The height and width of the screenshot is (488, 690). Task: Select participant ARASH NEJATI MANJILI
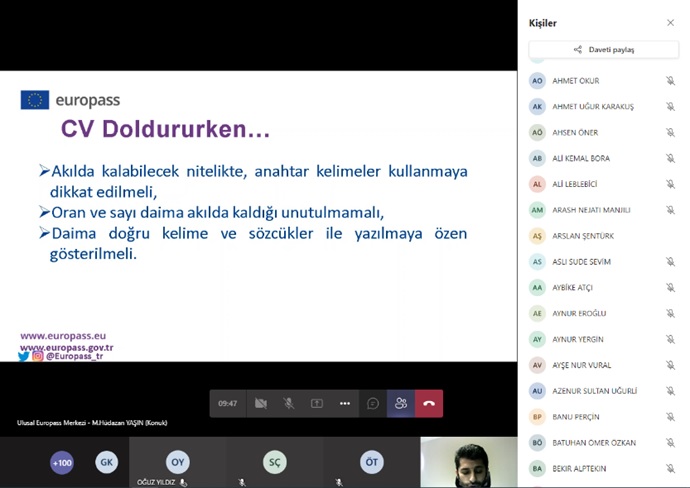pyautogui.click(x=602, y=210)
